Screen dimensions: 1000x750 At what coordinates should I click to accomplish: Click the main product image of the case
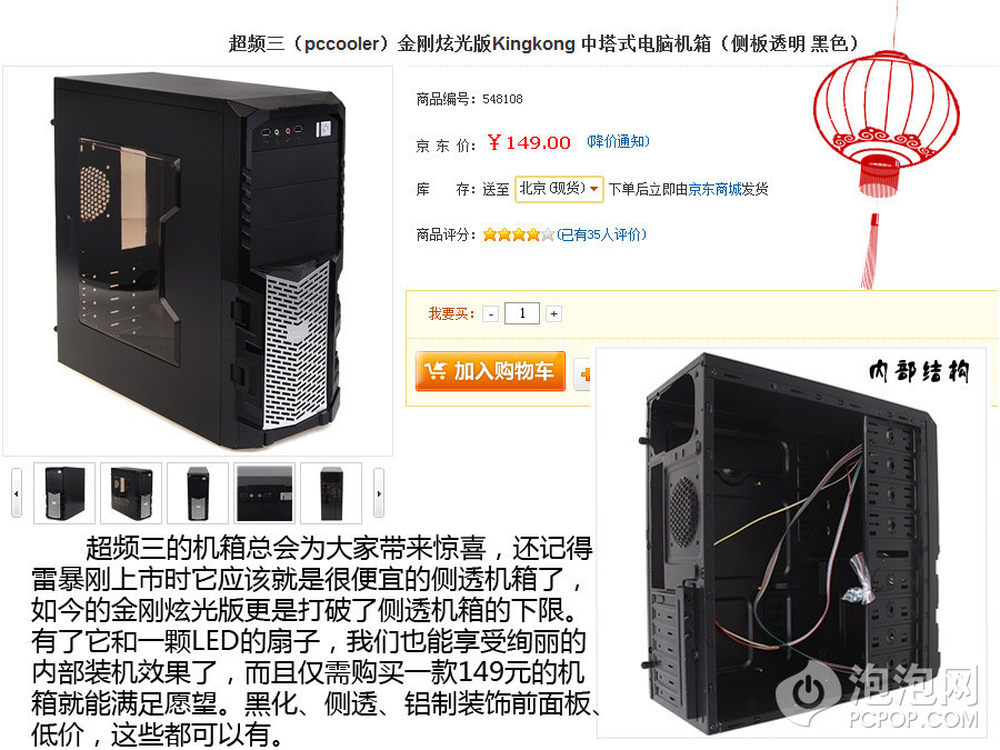pyautogui.click(x=198, y=261)
